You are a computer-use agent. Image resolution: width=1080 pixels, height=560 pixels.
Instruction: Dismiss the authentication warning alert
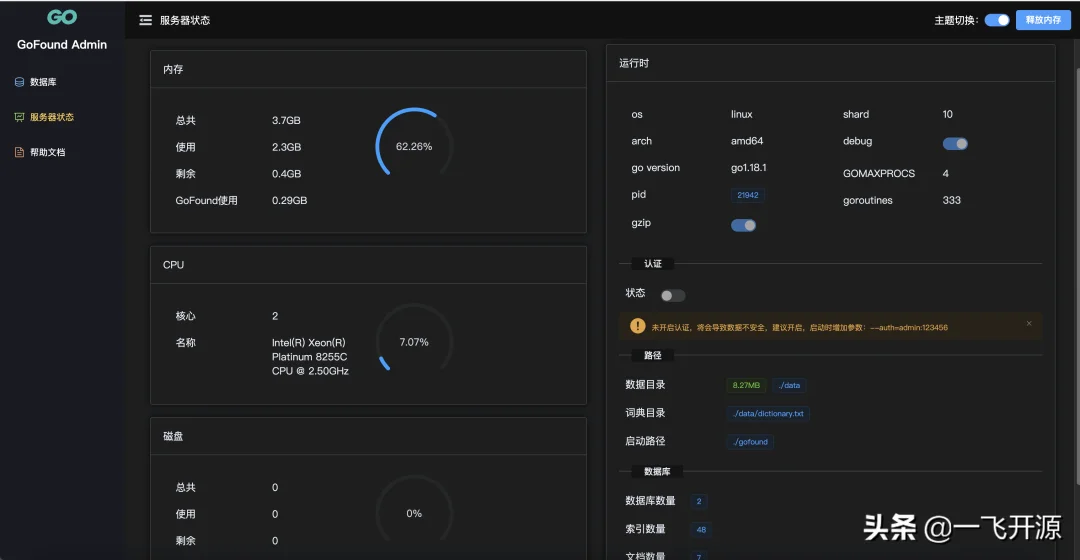tap(1029, 324)
